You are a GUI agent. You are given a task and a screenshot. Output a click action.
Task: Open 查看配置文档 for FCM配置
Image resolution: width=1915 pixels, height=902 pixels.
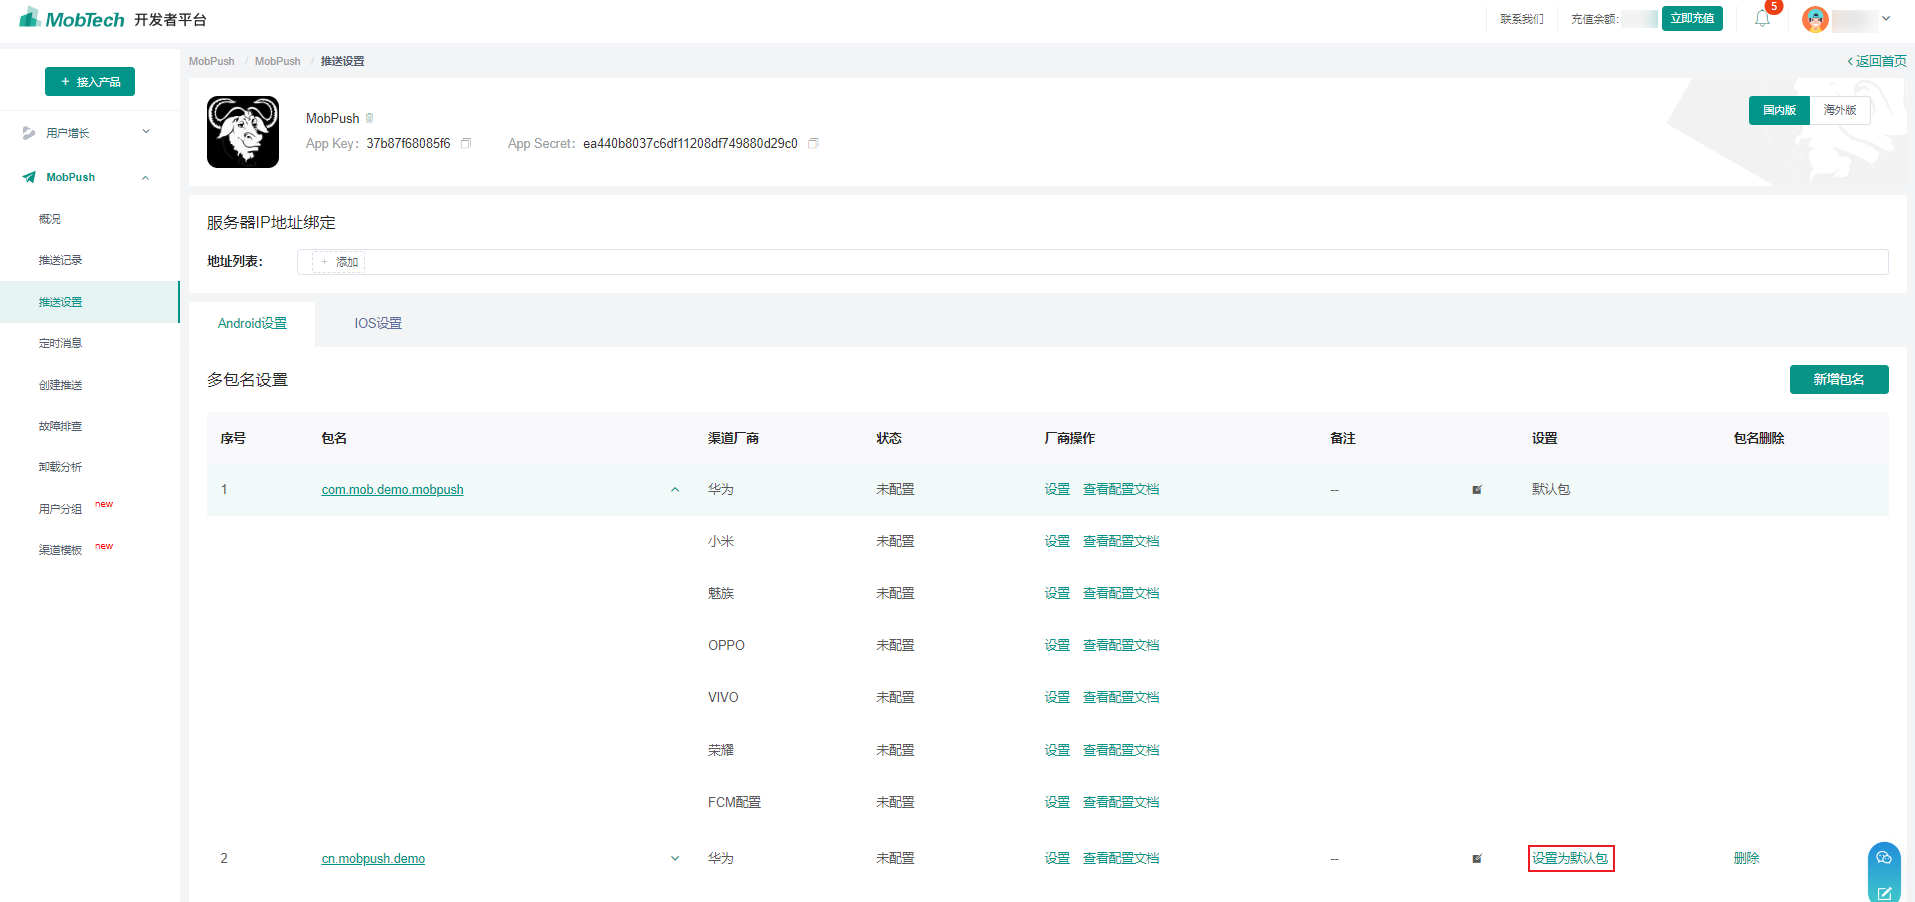[1121, 803]
